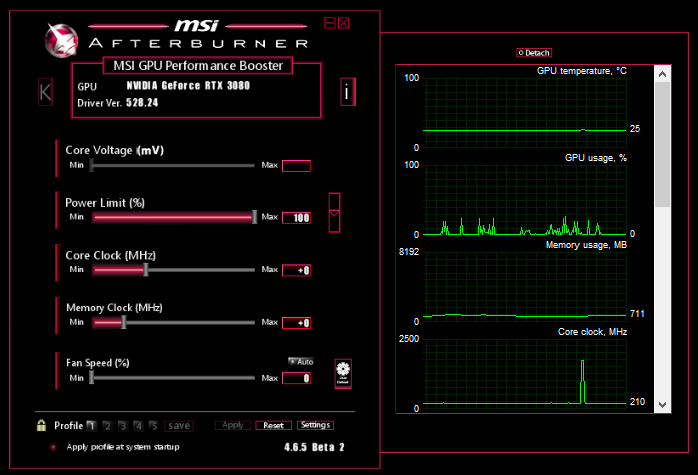Click the monitor scrollbar down arrow

662,405
